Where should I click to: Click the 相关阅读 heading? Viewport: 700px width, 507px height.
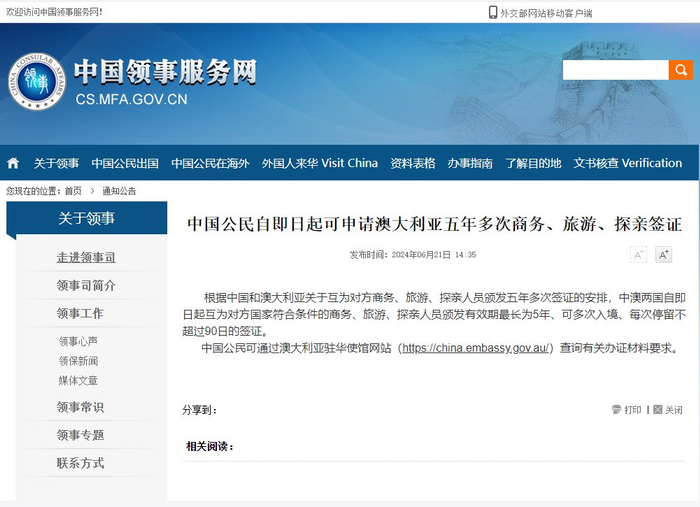pyautogui.click(x=209, y=446)
